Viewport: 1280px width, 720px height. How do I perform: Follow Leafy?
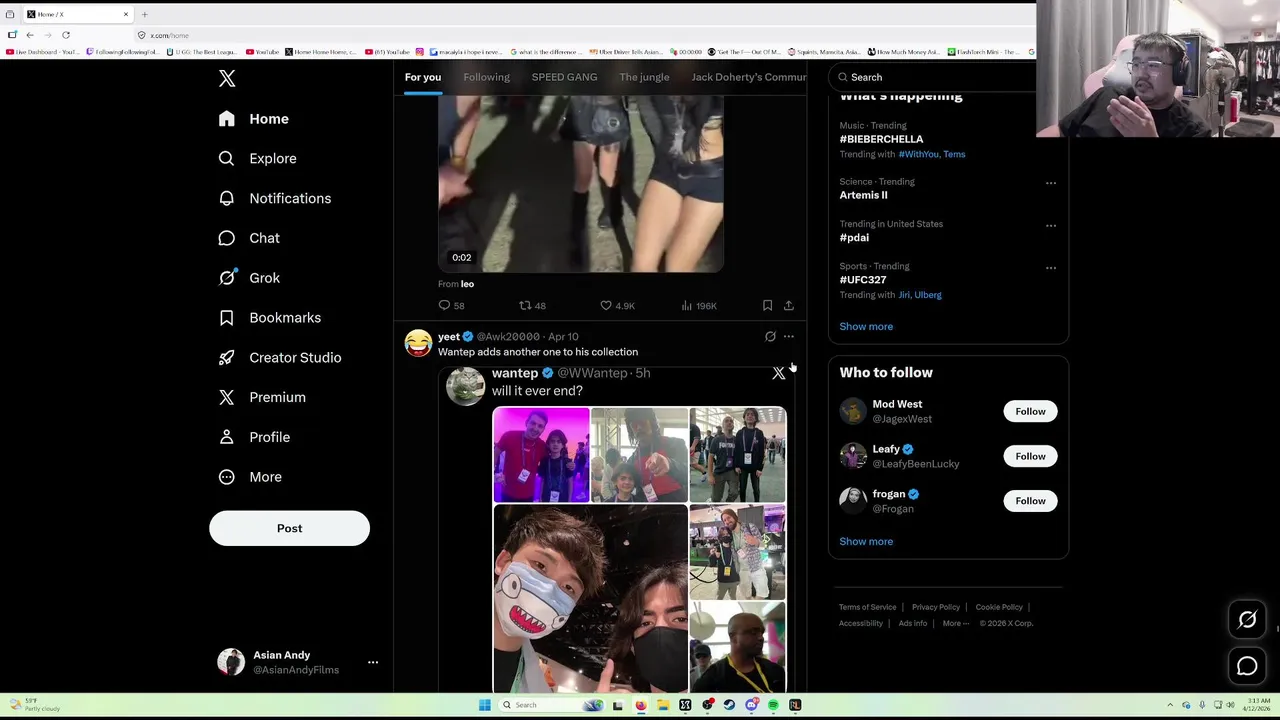click(x=1030, y=456)
